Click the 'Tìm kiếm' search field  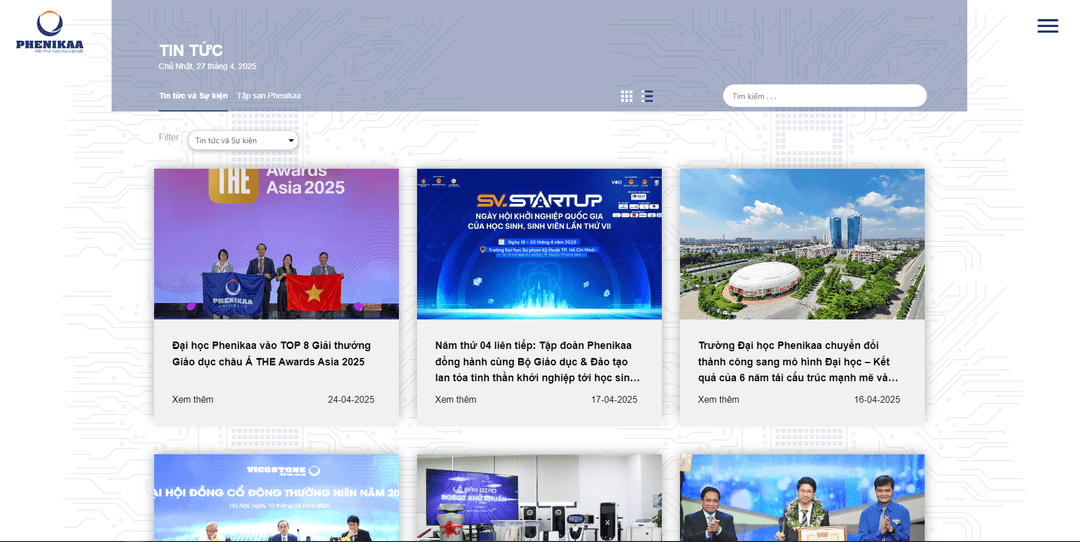[824, 96]
